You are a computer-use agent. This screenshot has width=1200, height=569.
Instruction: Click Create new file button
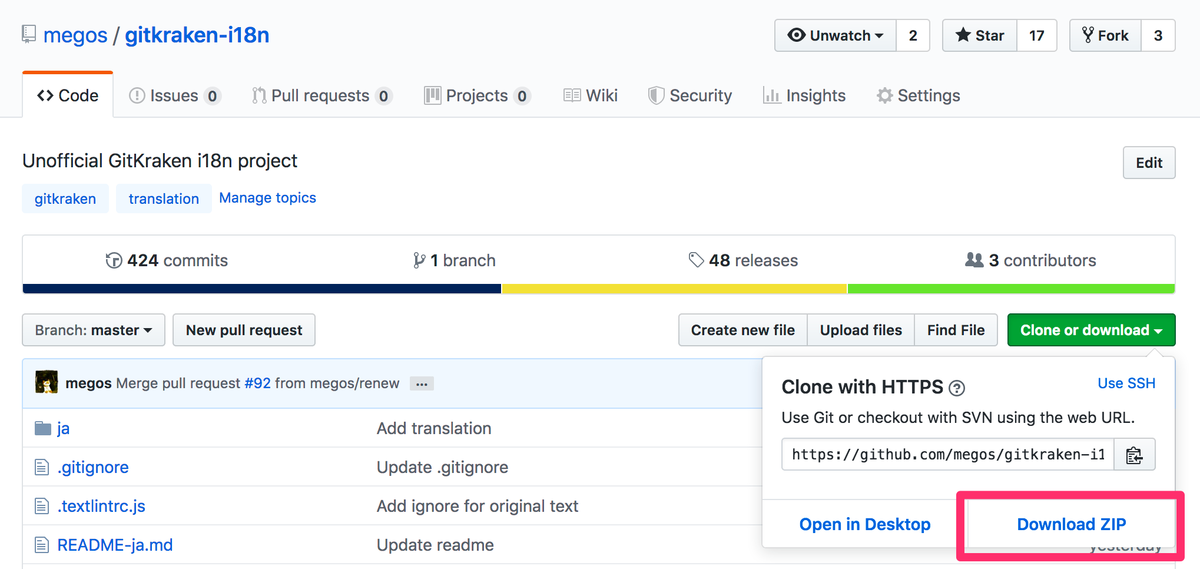[743, 330]
